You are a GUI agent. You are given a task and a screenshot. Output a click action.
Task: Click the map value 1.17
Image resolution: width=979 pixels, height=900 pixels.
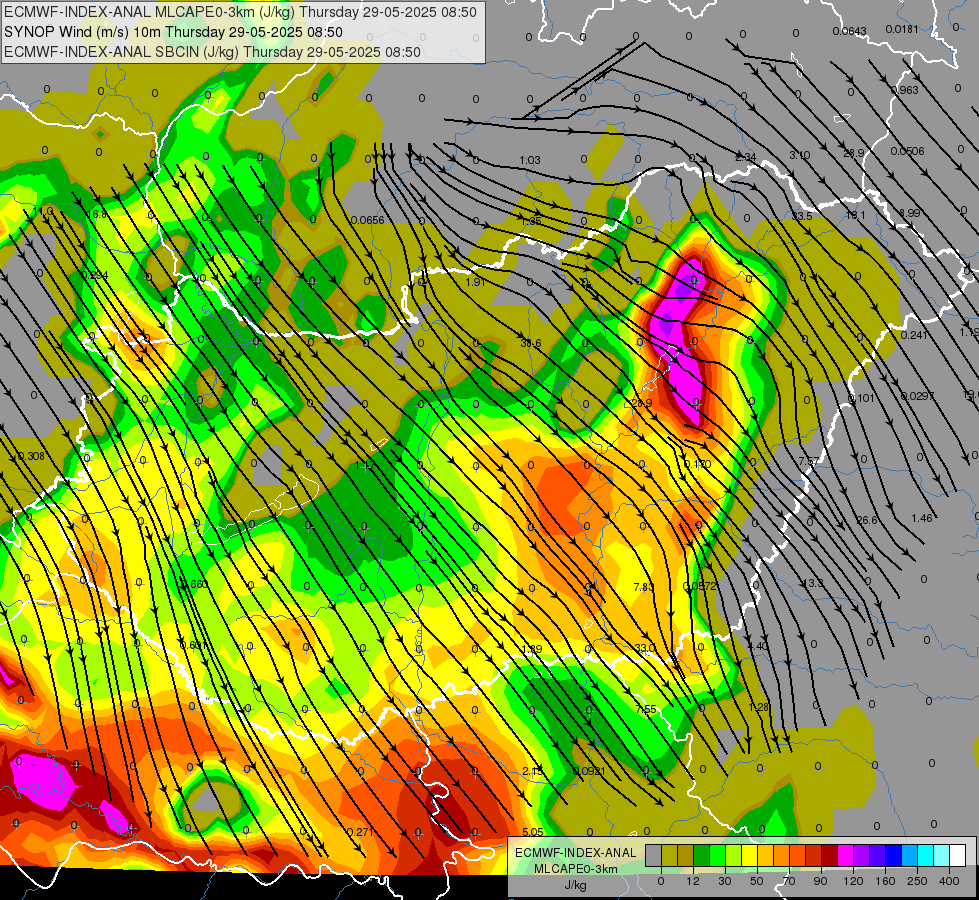(364, 466)
